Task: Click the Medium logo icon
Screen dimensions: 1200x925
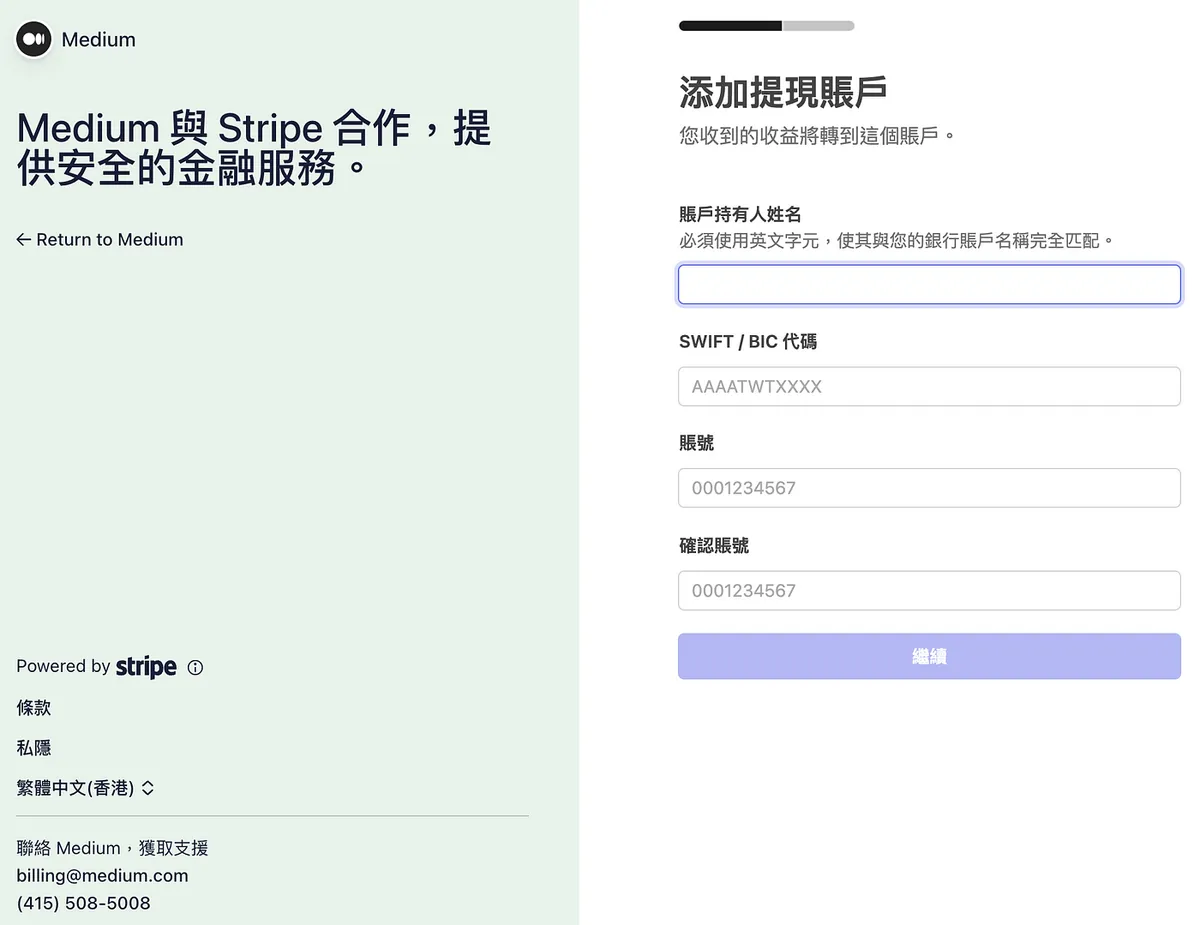Action: pyautogui.click(x=34, y=39)
